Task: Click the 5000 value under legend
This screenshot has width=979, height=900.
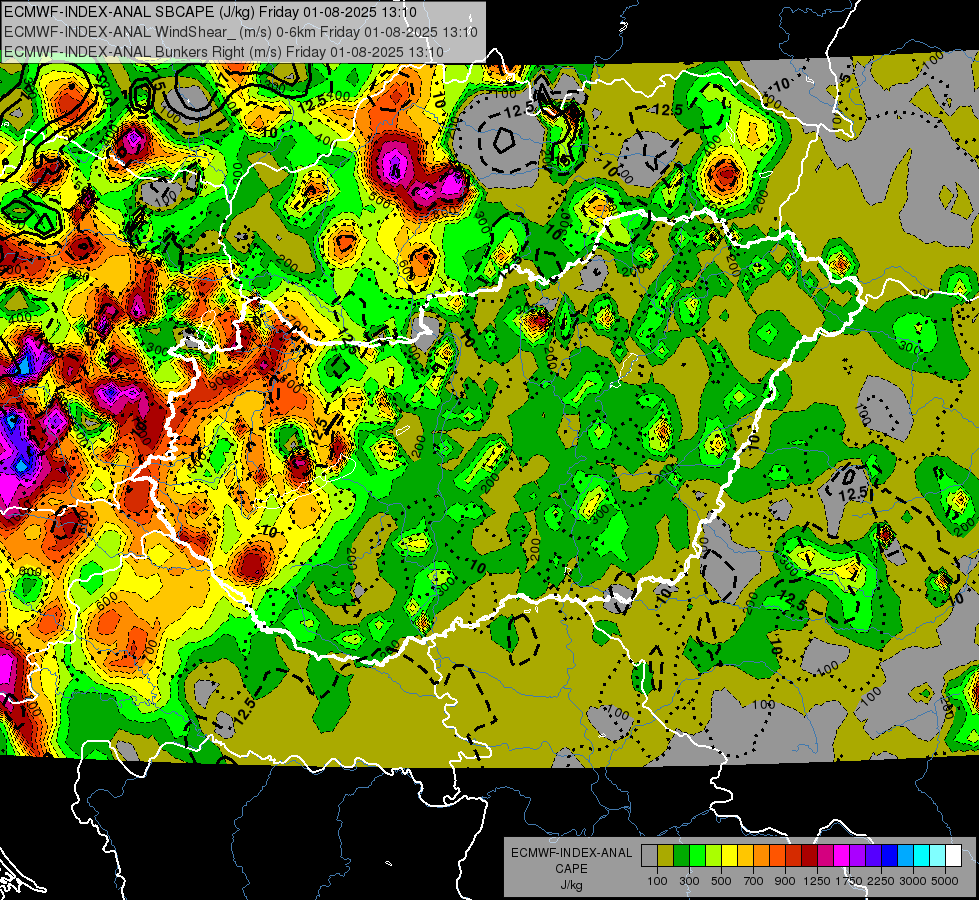Action: coord(945,881)
